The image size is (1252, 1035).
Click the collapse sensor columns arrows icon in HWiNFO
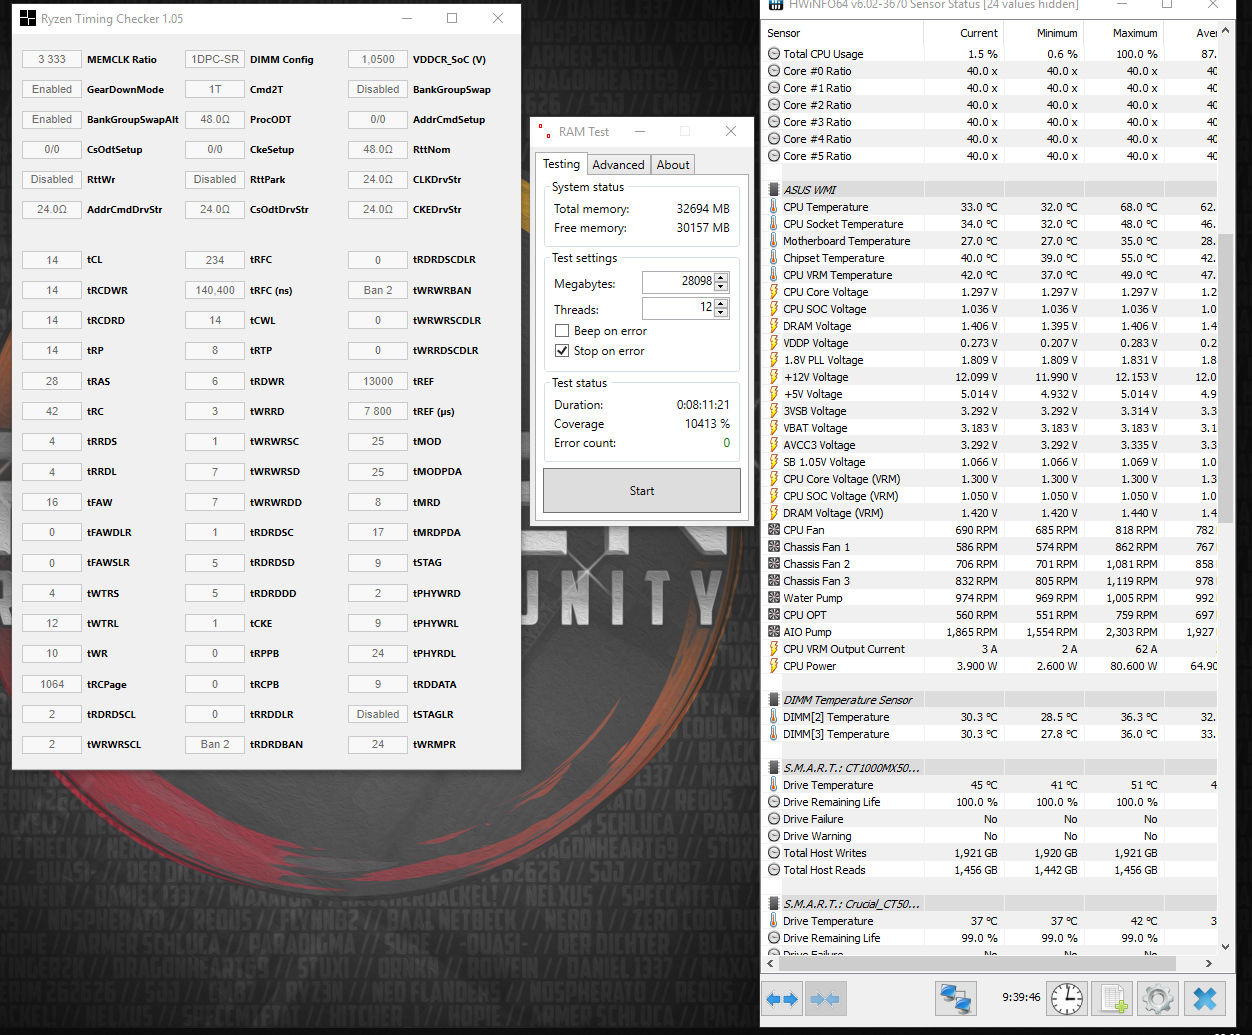coord(825,998)
